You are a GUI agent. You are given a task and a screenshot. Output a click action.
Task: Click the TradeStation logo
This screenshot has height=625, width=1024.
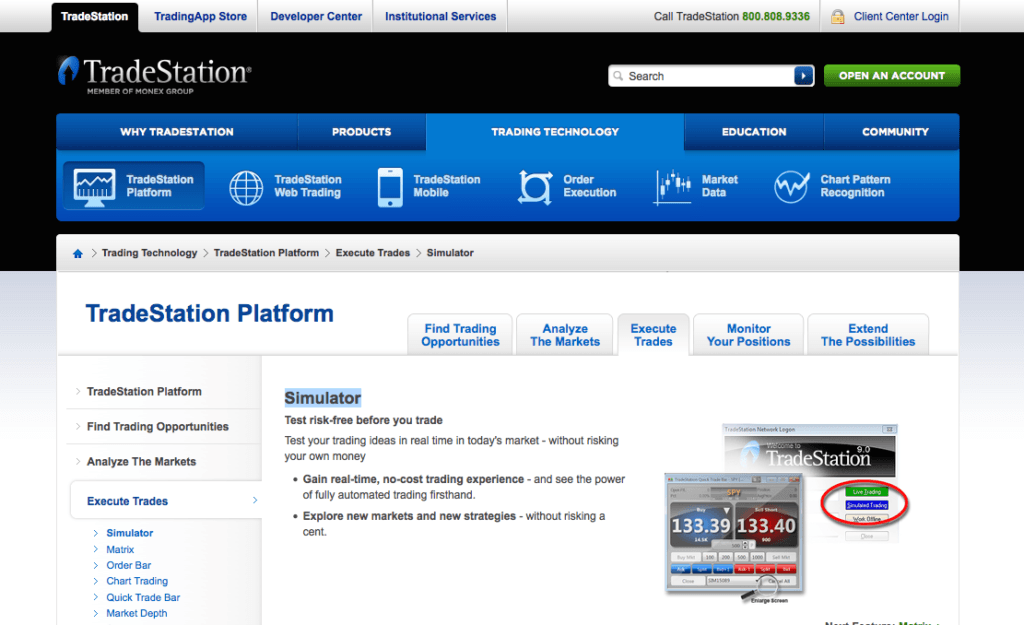click(154, 75)
